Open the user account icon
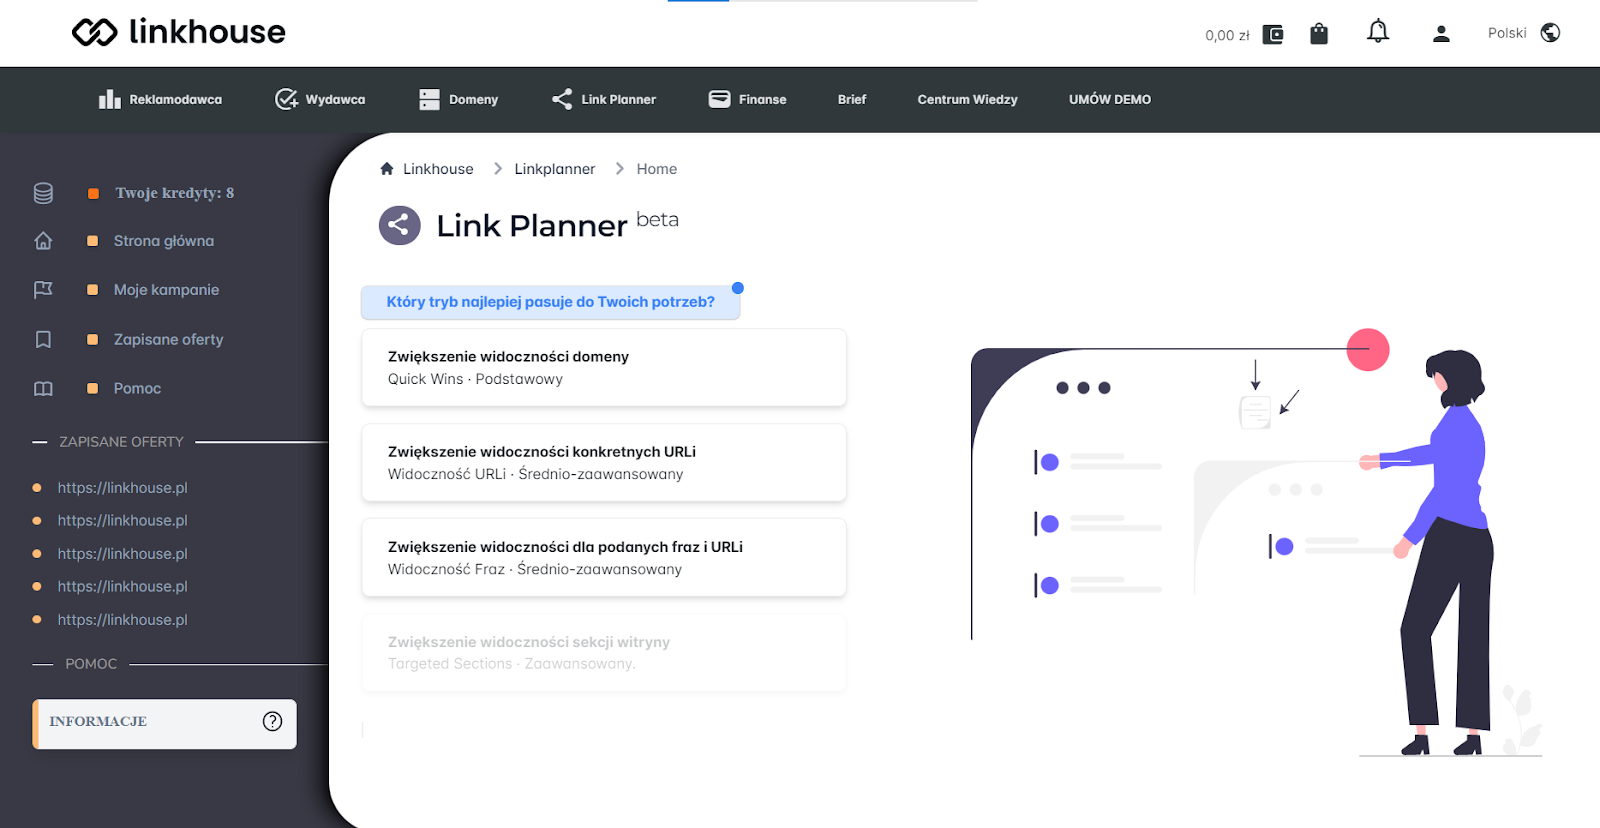Viewport: 1600px width, 828px height. point(1441,34)
